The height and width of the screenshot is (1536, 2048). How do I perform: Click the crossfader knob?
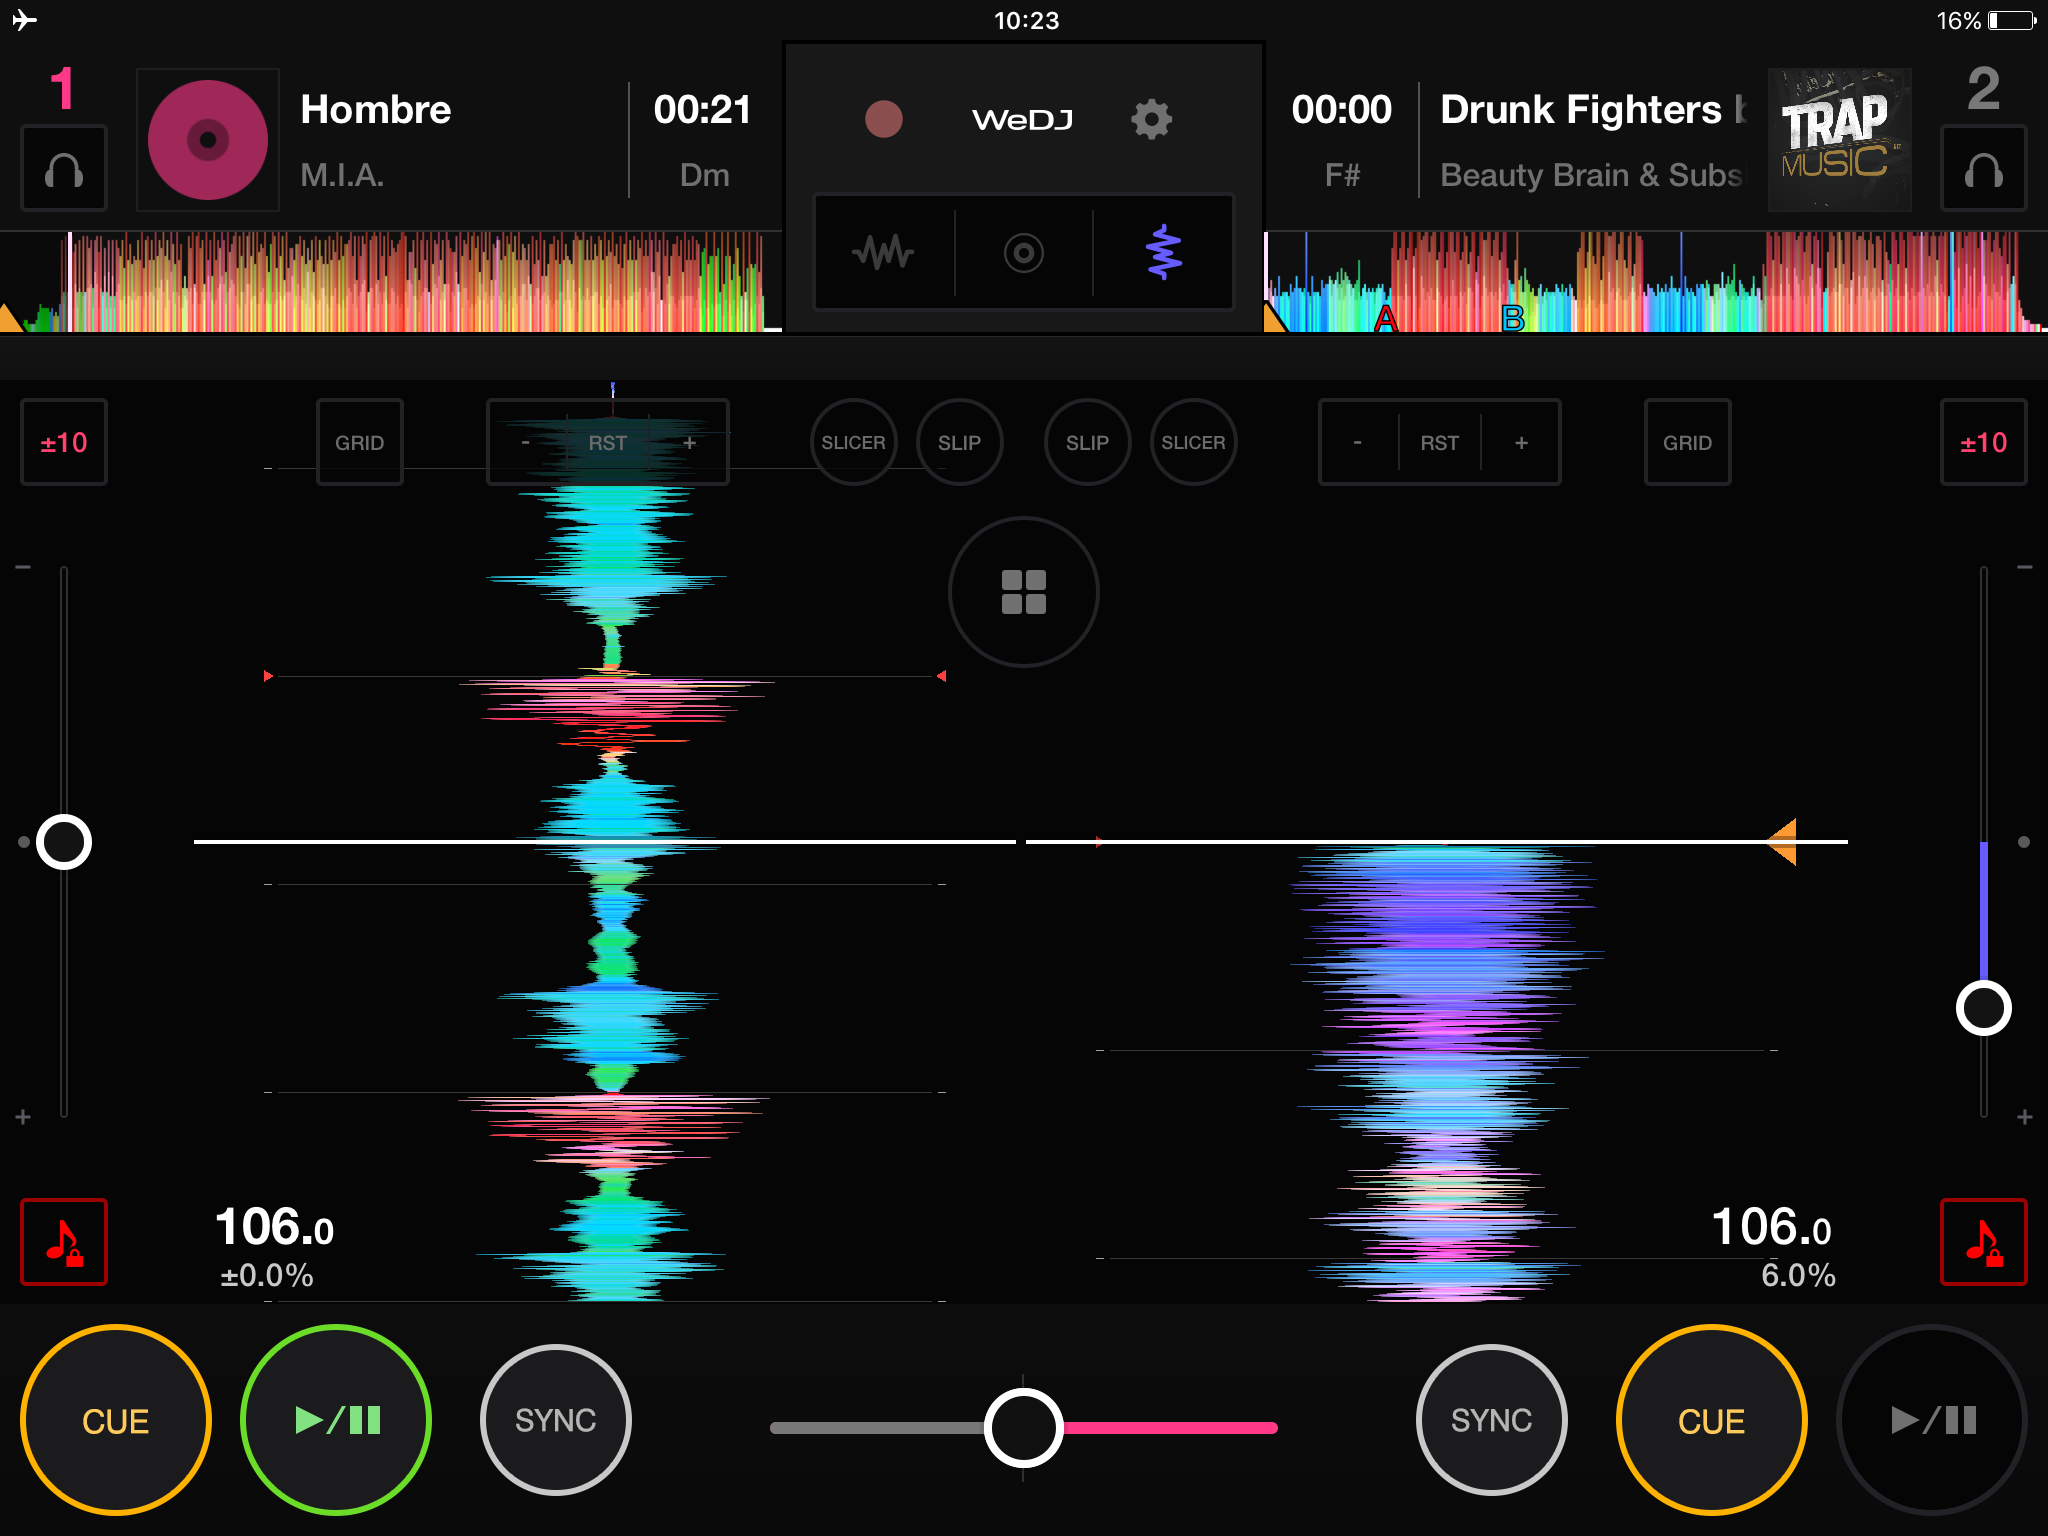pos(1024,1428)
